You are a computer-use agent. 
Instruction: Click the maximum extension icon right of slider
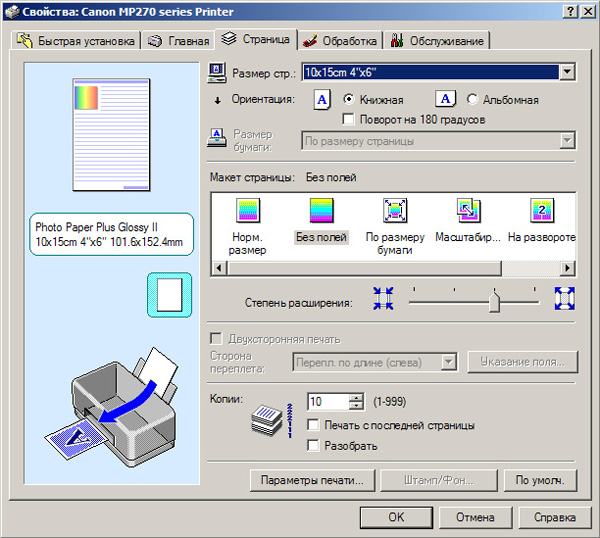(x=564, y=298)
